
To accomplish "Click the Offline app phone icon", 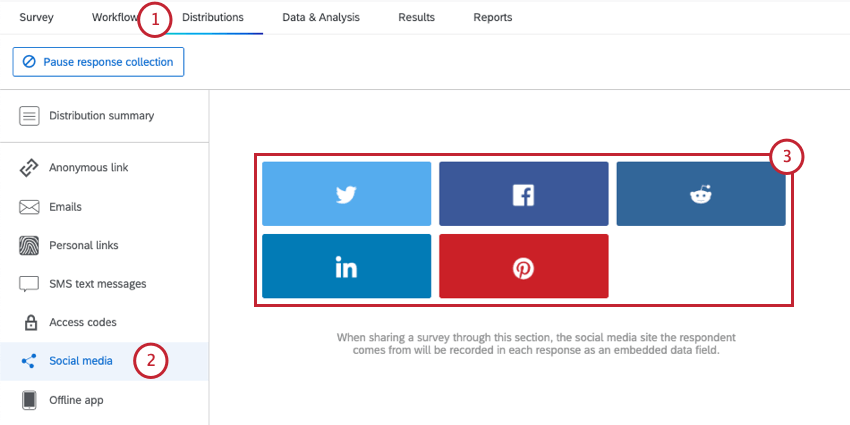I will [x=29, y=400].
